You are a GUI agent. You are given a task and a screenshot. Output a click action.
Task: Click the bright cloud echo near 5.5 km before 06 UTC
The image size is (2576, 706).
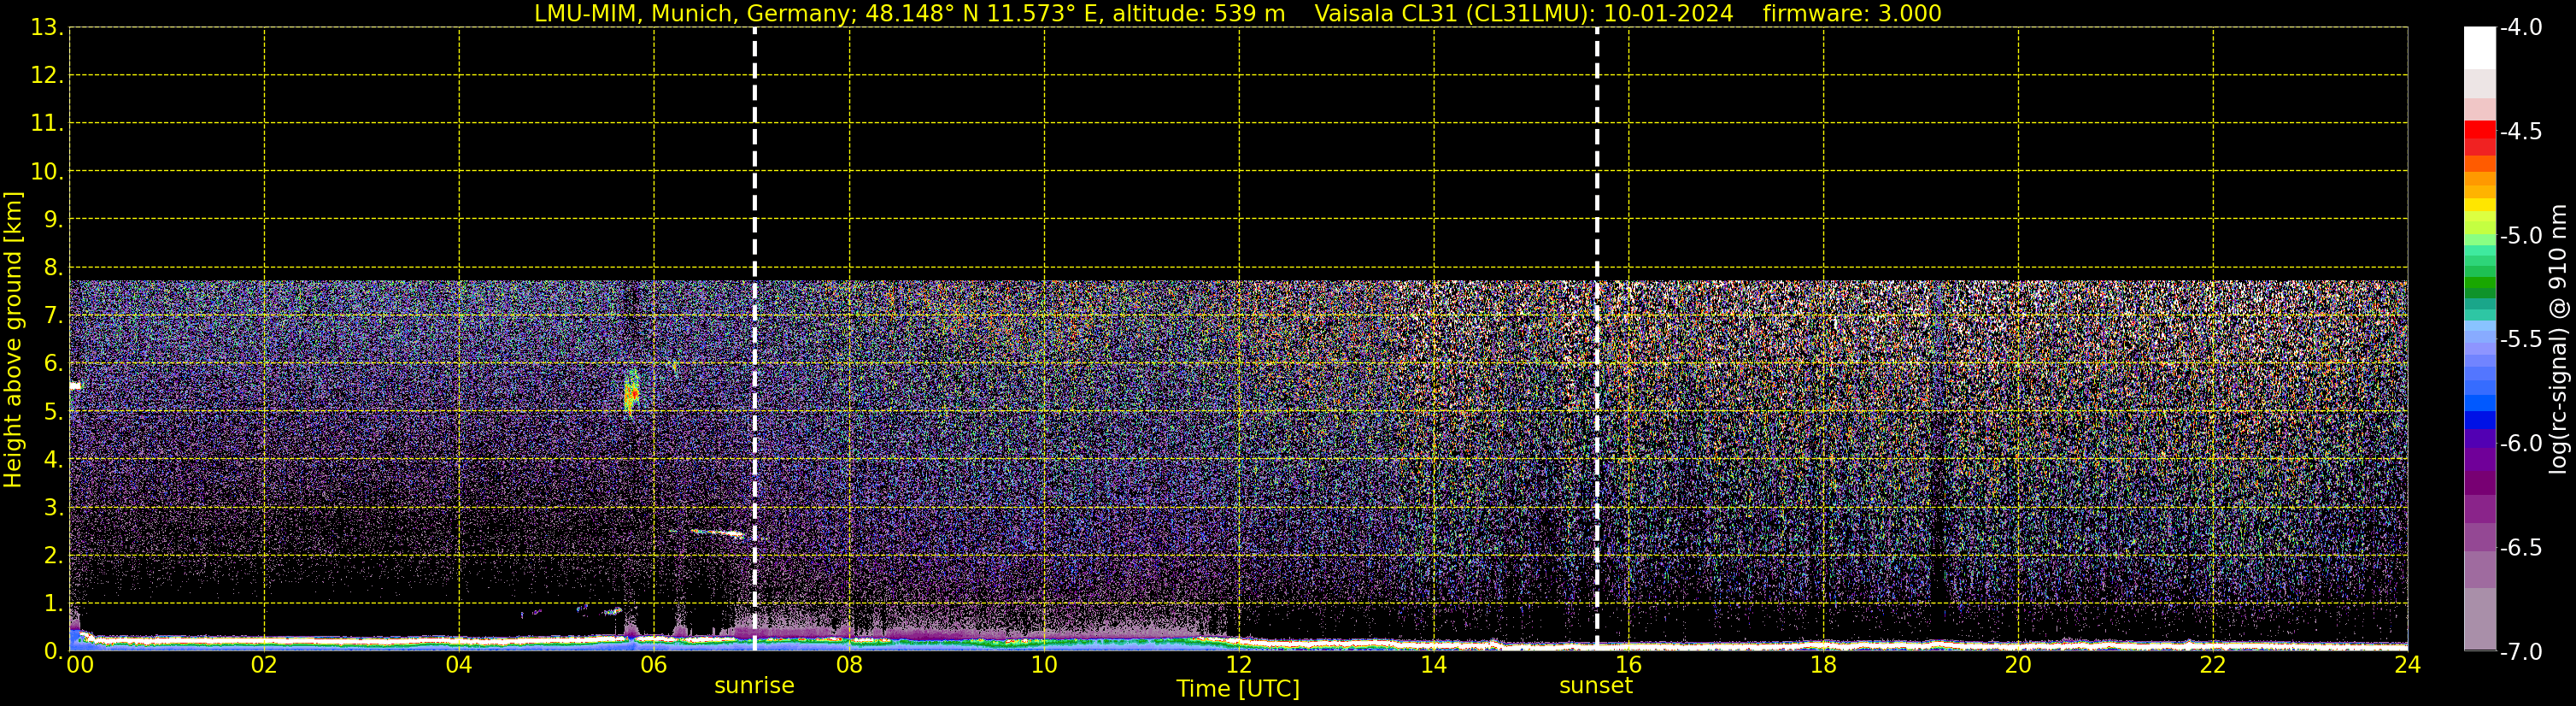pyautogui.click(x=631, y=392)
